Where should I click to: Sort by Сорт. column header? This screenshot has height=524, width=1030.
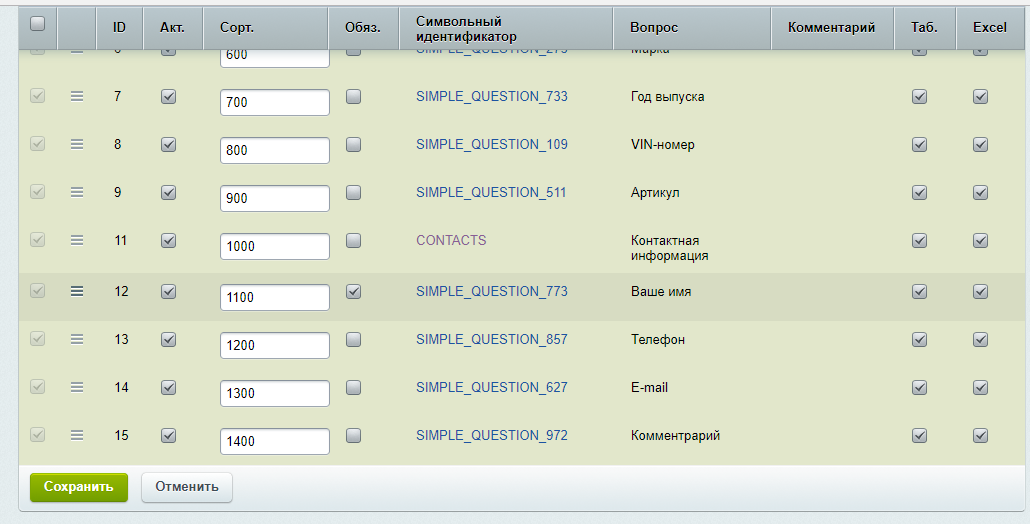click(x=237, y=28)
